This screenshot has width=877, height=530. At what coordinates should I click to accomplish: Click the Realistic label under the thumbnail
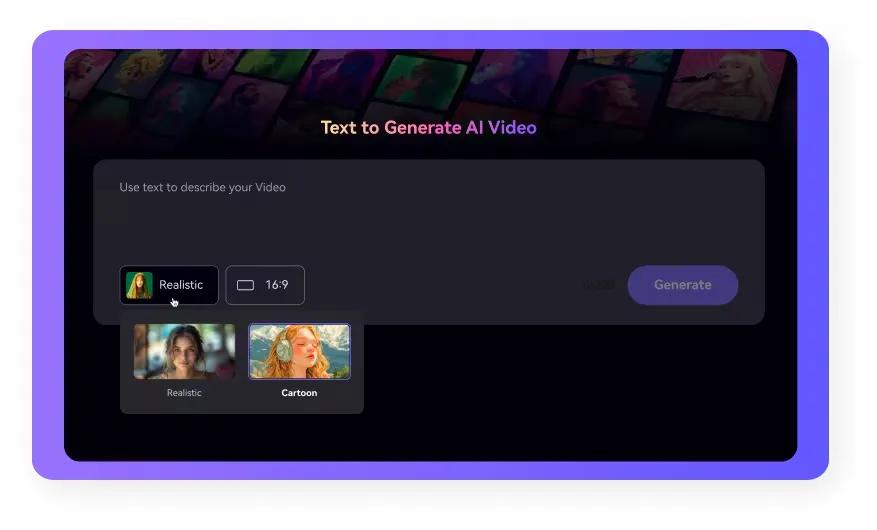pyautogui.click(x=184, y=393)
